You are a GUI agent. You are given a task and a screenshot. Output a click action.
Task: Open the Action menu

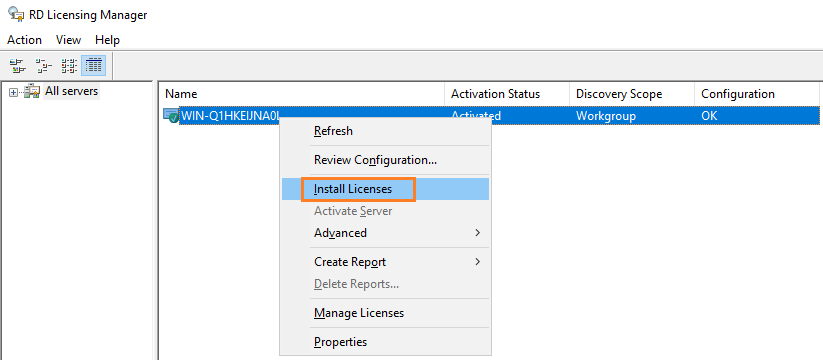coord(24,40)
